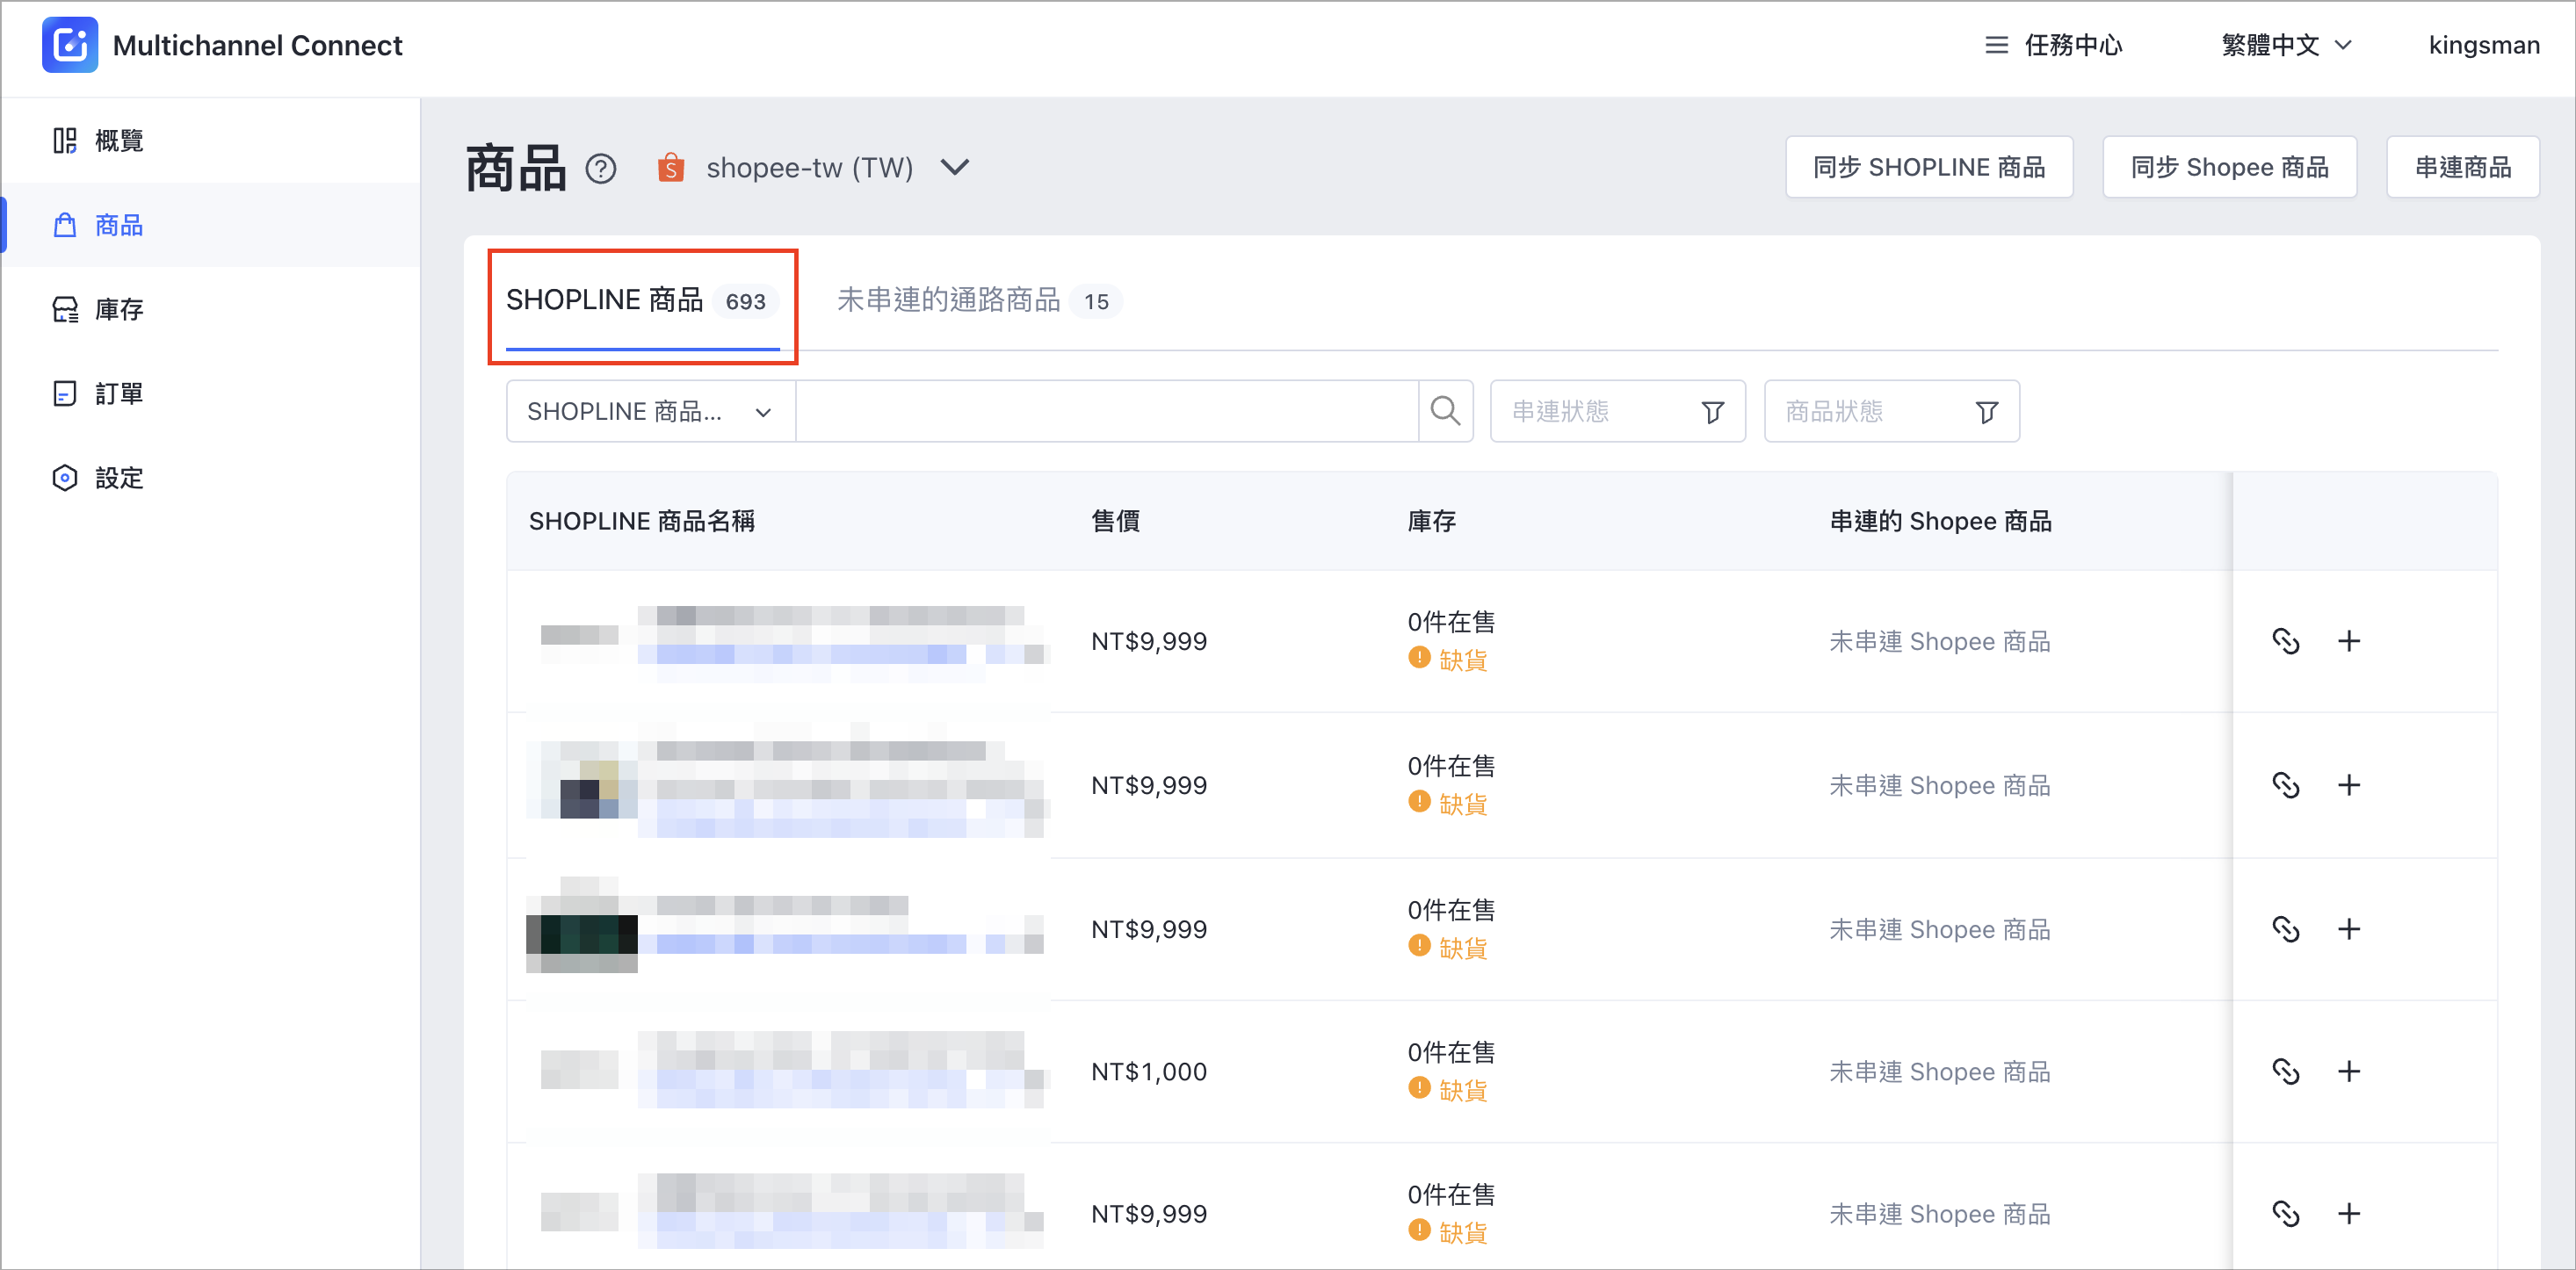The height and width of the screenshot is (1270, 2576).
Task: Open 訂單 orders in sidebar
Action: click(x=211, y=393)
